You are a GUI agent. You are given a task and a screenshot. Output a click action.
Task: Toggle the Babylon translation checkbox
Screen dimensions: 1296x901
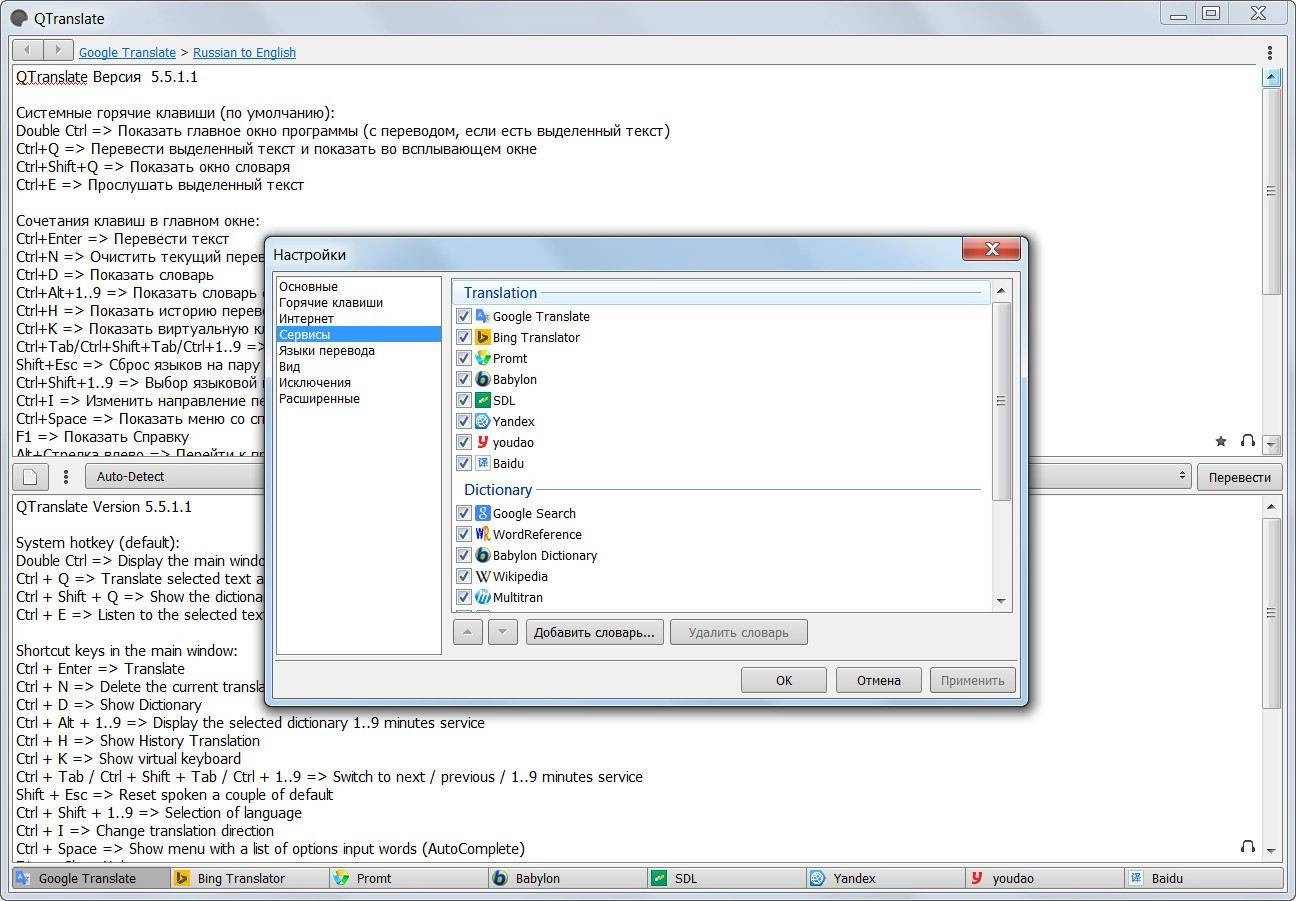(463, 379)
